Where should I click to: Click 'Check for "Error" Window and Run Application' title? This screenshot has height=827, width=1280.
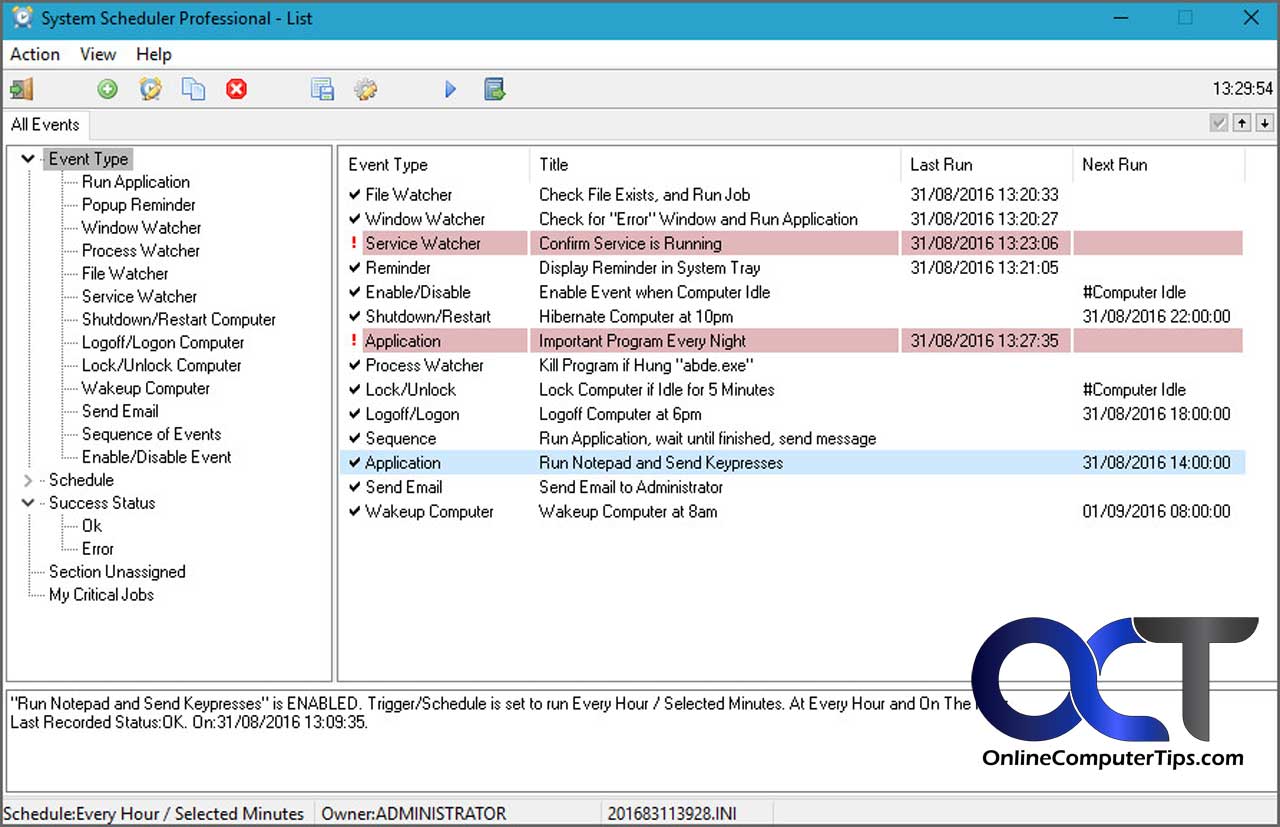tap(698, 219)
